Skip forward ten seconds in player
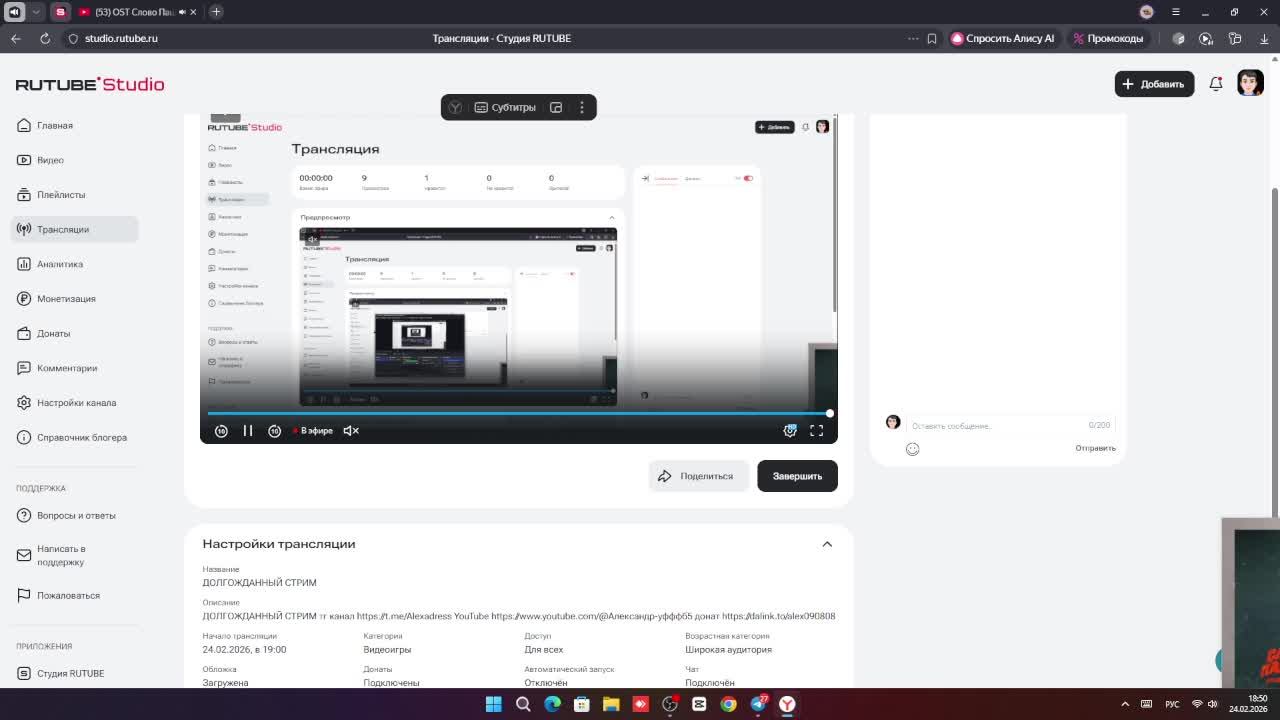 pyautogui.click(x=274, y=431)
